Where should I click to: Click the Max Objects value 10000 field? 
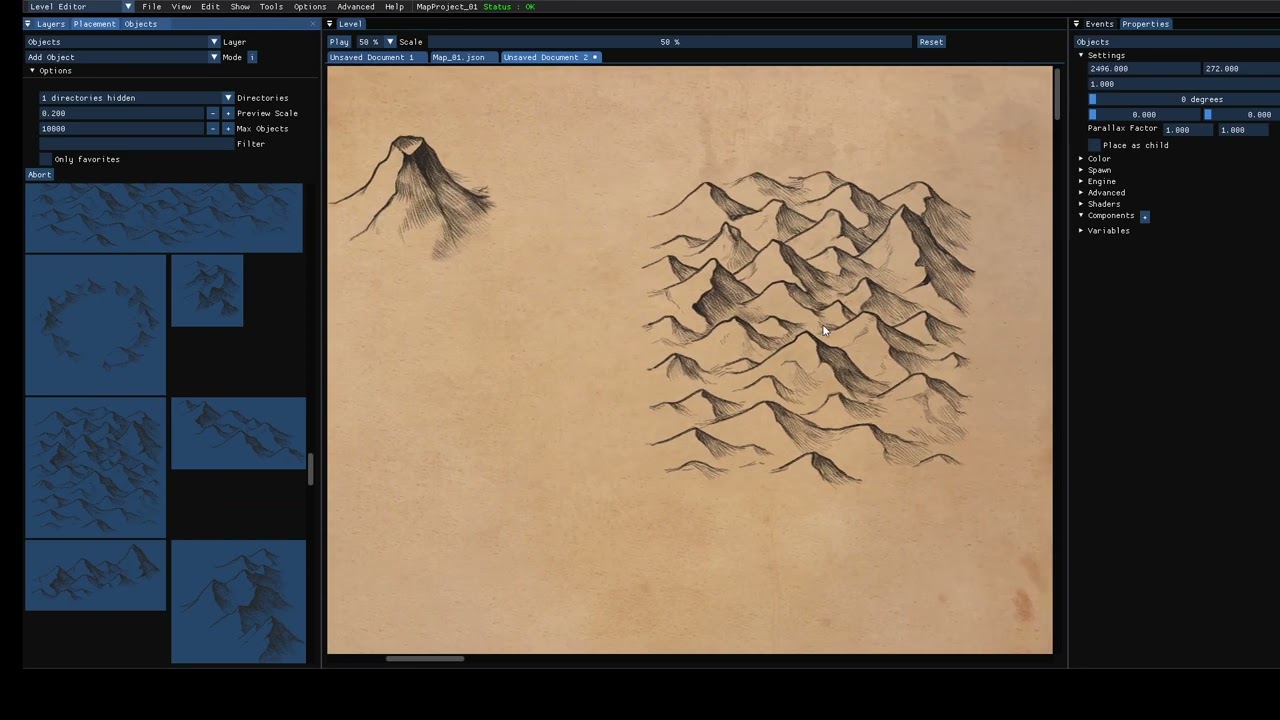click(x=121, y=129)
